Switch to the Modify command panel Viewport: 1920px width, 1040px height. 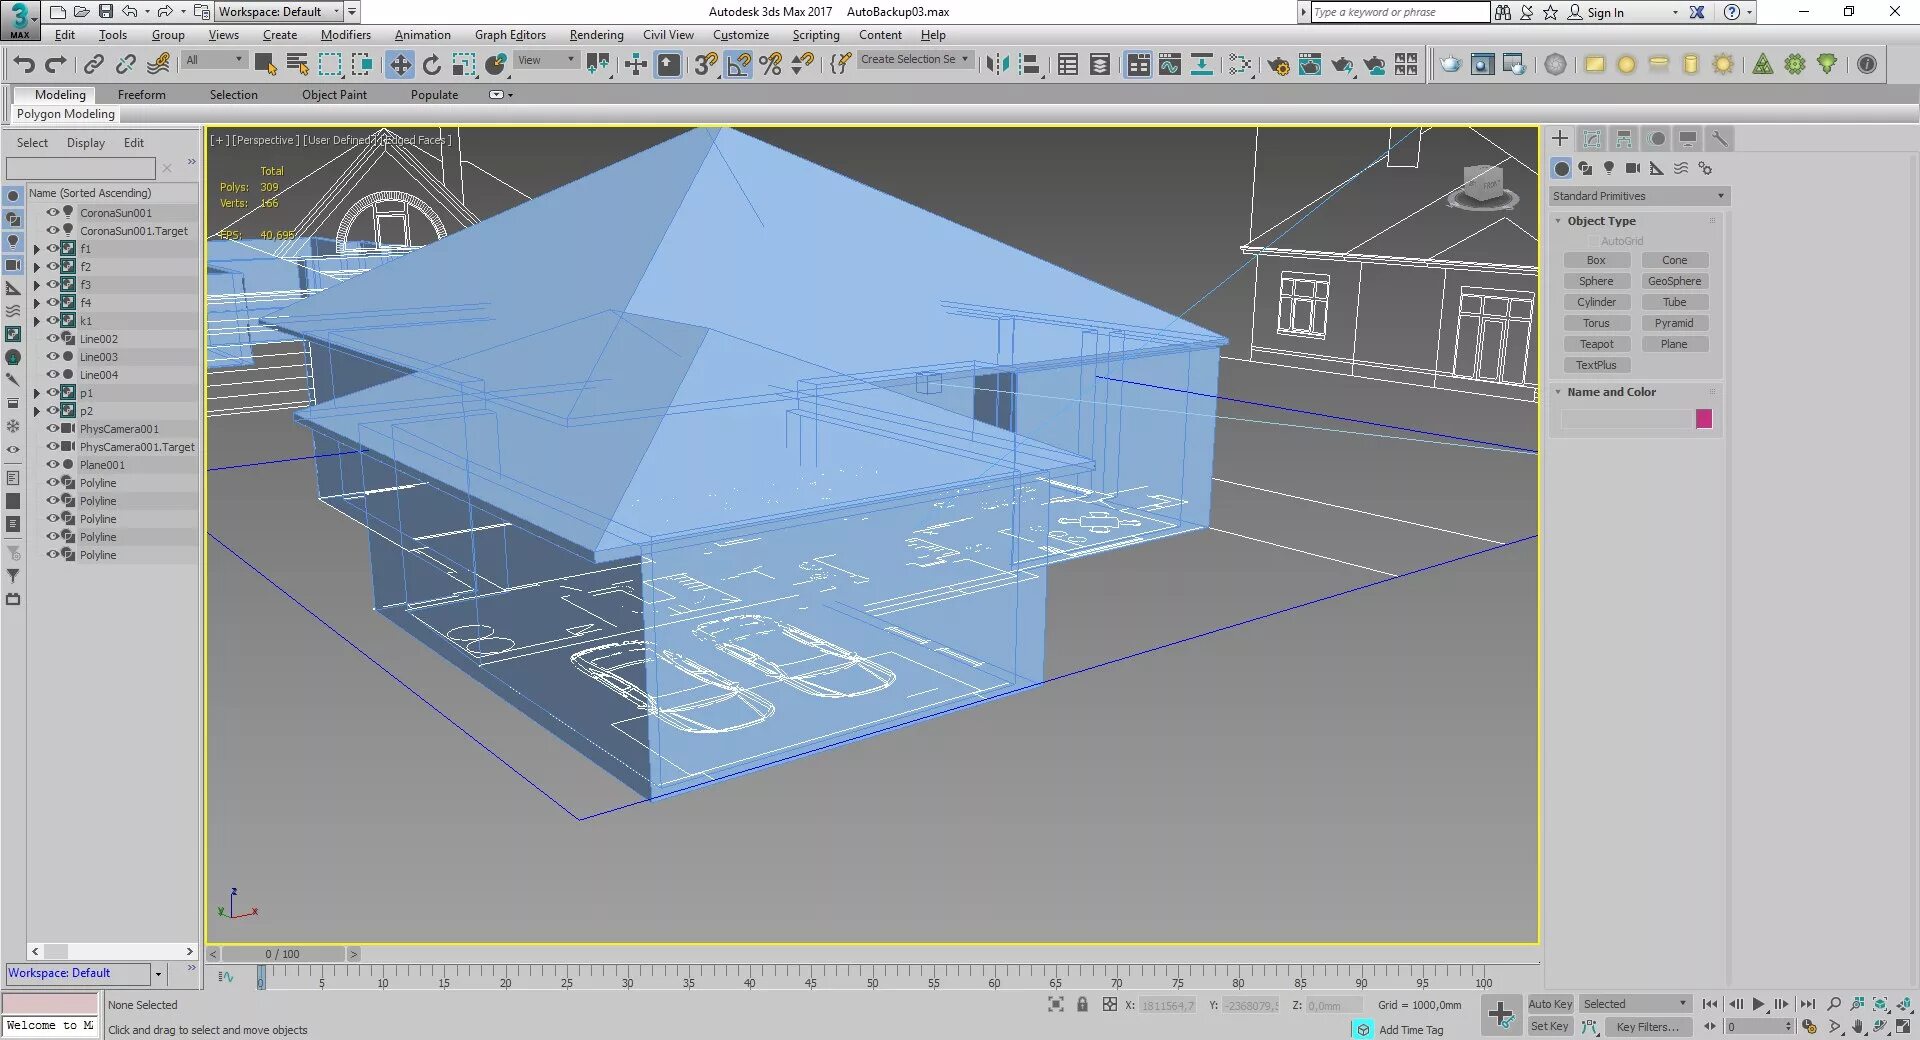(x=1592, y=139)
